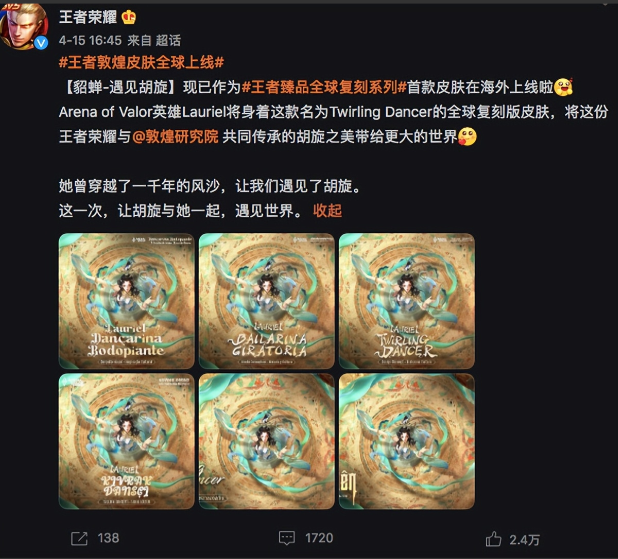Collapse the post with 收起
This screenshot has height=559, width=618.
tap(328, 211)
